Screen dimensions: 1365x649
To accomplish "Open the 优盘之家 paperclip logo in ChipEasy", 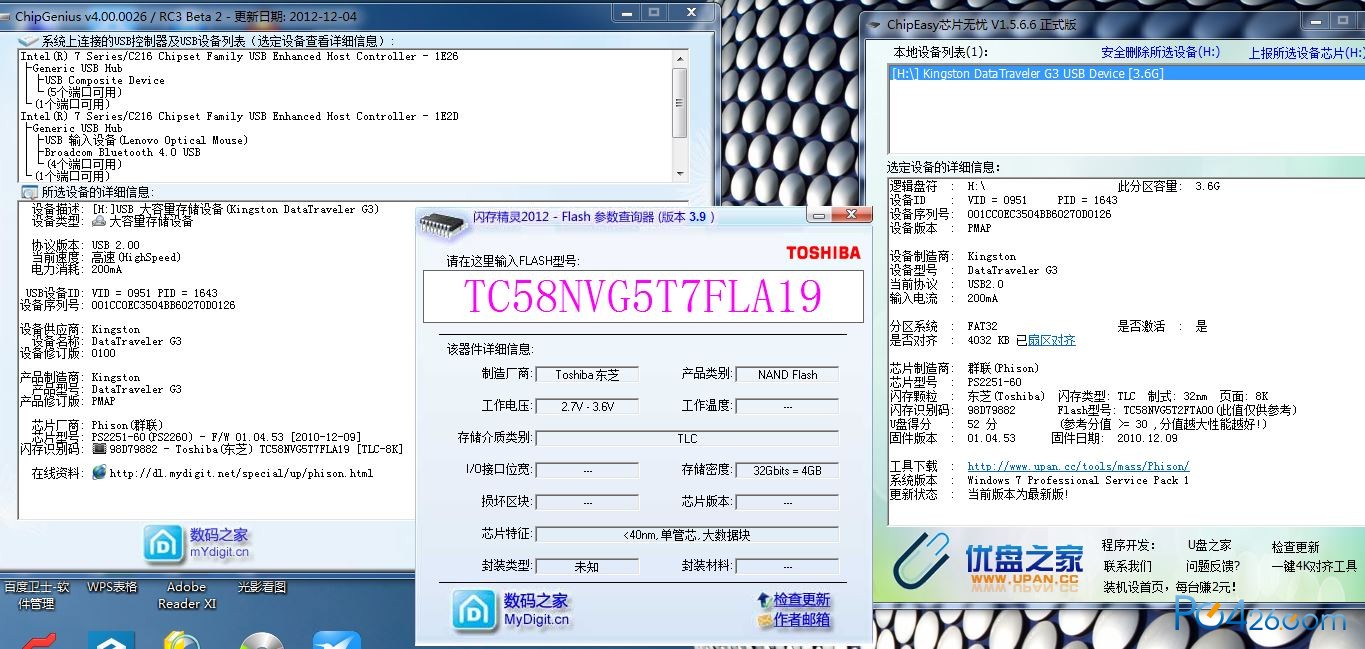I will coord(987,562).
